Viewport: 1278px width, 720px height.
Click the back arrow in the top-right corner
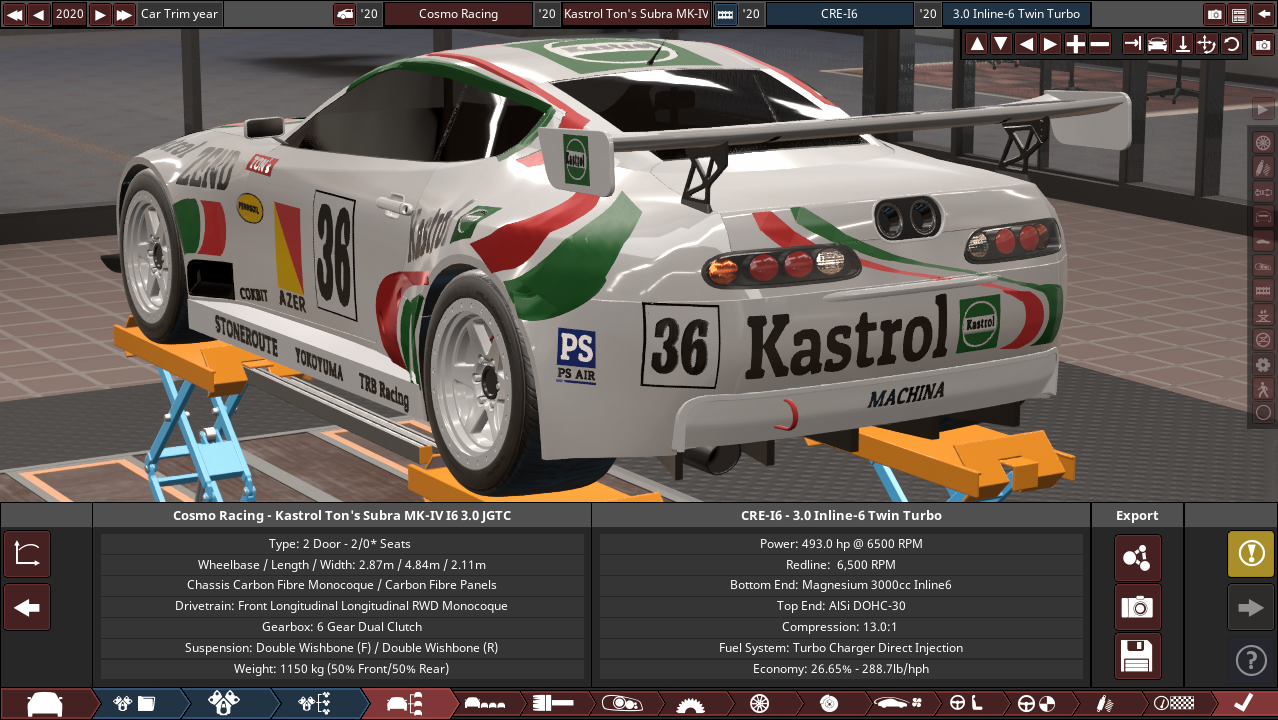click(1263, 14)
